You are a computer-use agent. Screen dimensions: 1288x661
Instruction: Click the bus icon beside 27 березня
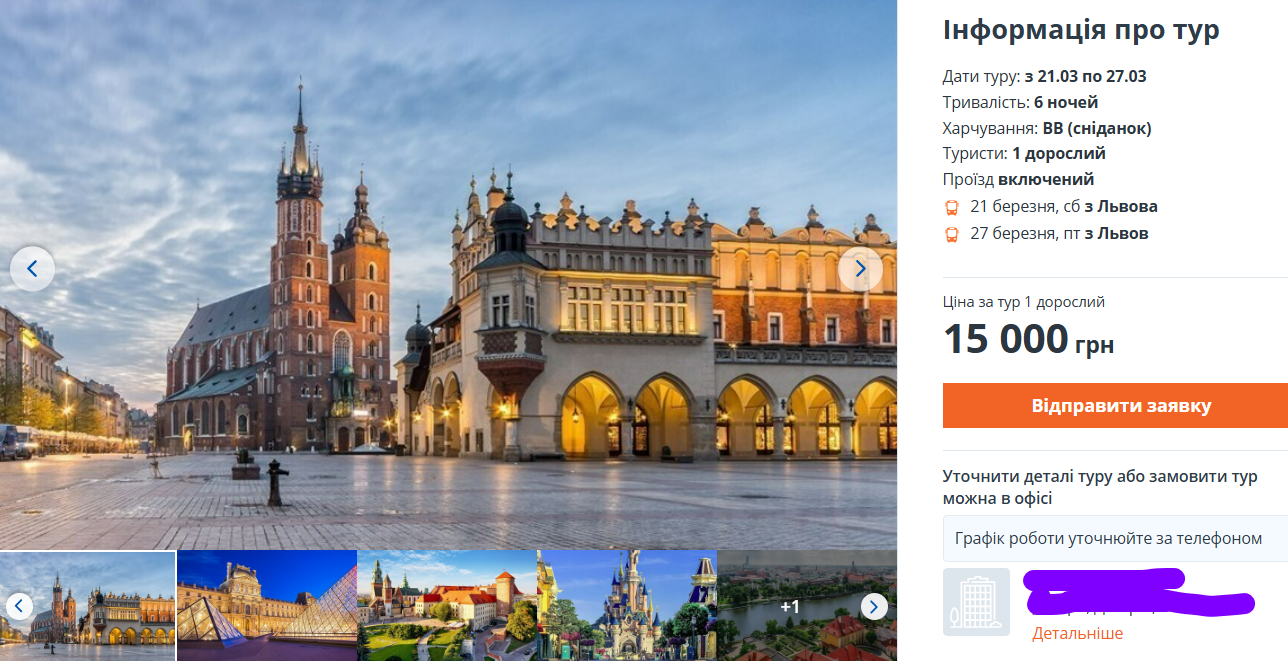[952, 234]
